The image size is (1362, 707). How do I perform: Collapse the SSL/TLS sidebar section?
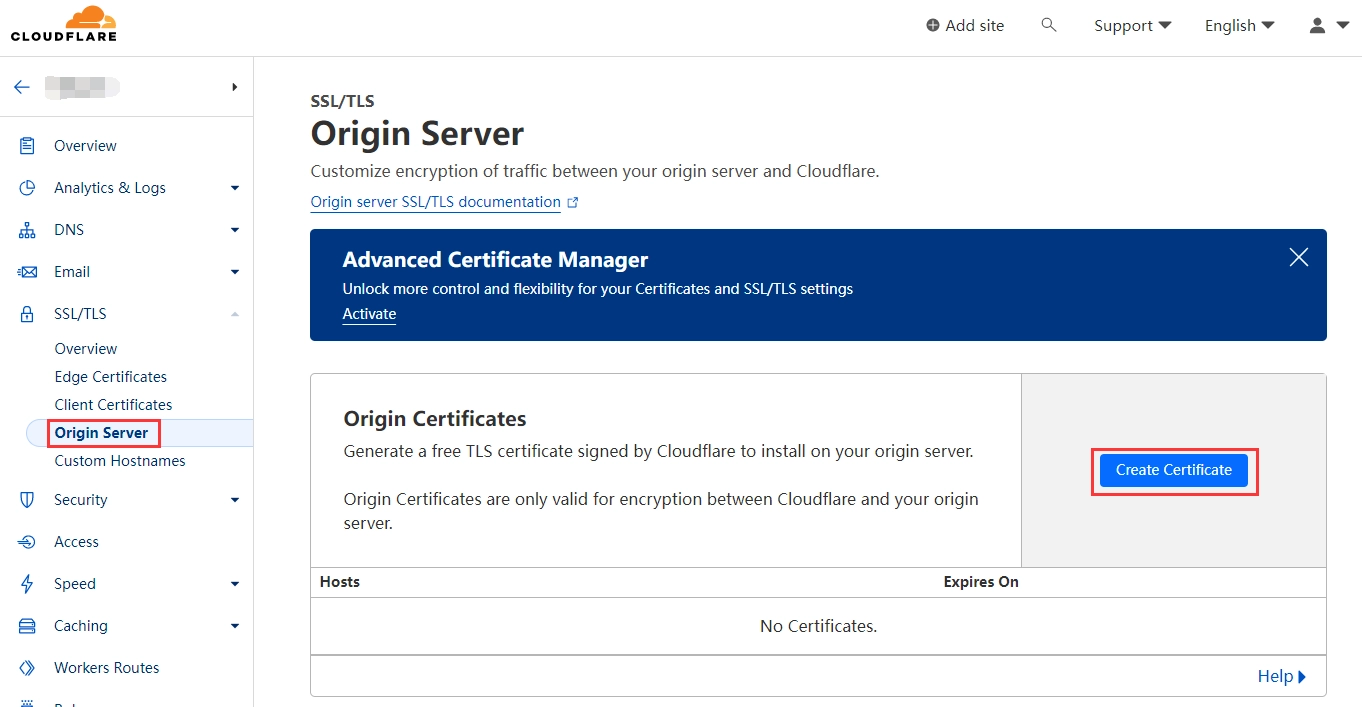point(234,314)
